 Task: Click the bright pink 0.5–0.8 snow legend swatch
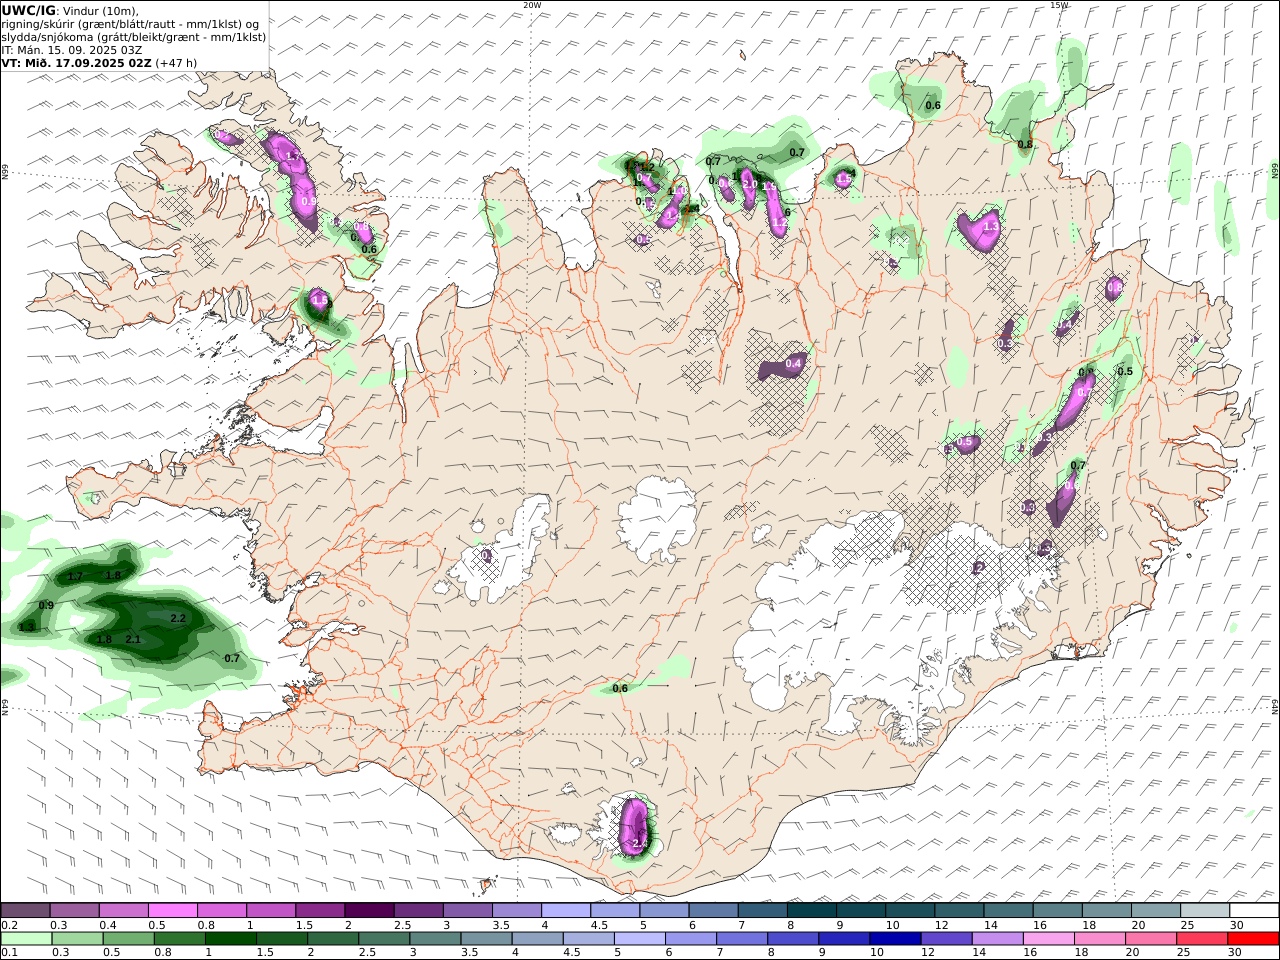coord(174,911)
